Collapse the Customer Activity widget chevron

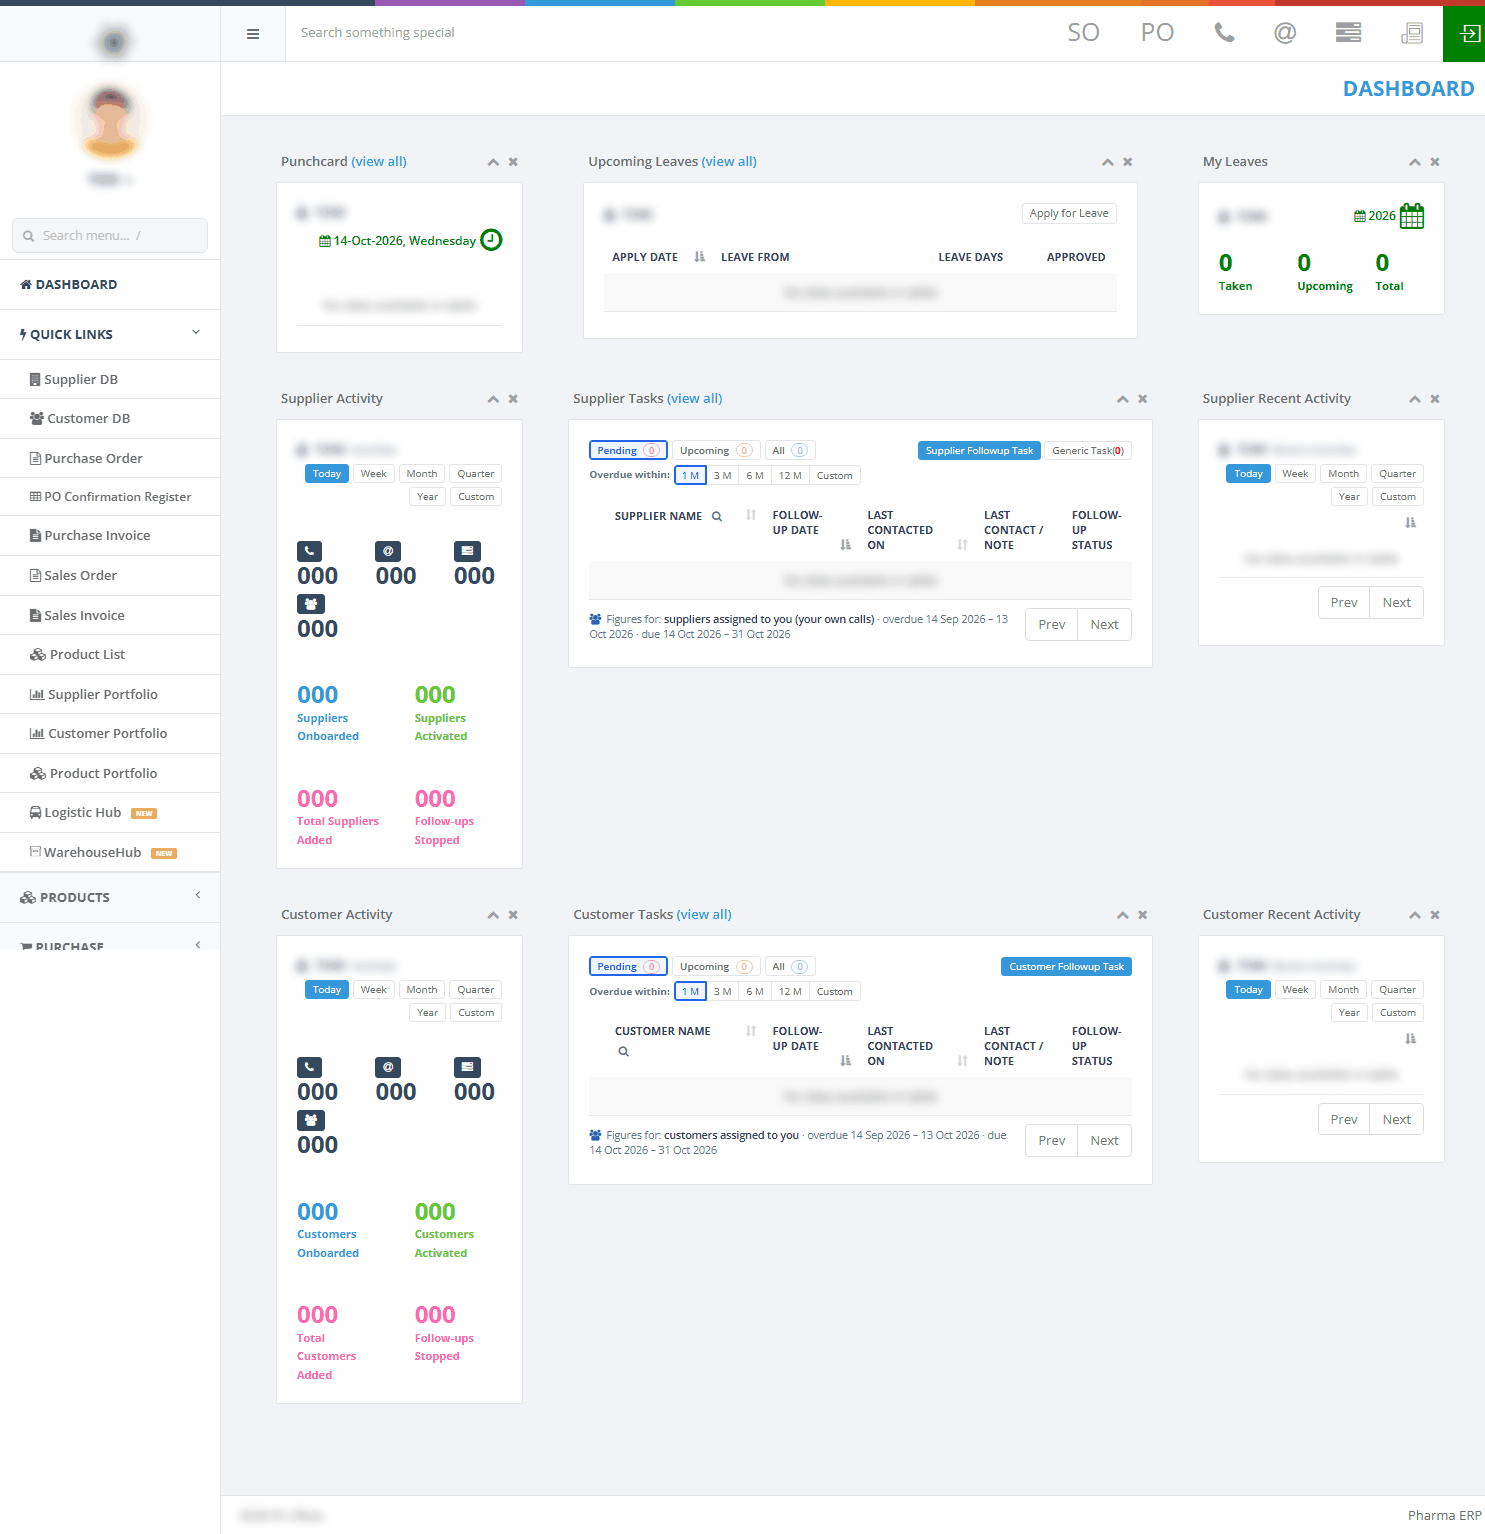click(x=493, y=915)
